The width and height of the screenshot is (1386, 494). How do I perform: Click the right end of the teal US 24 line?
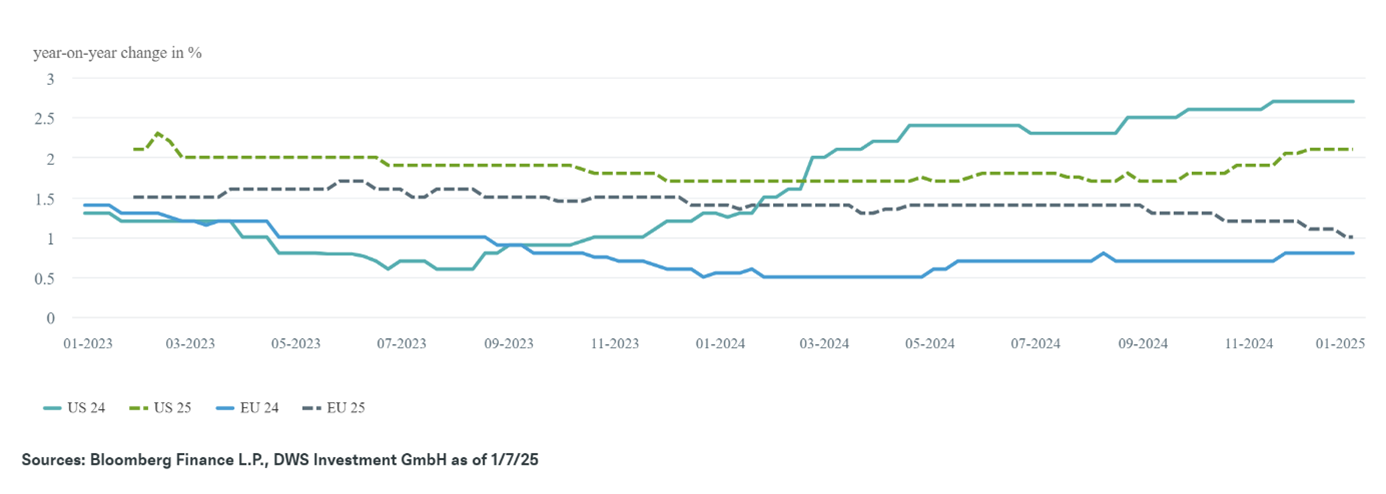[x=1353, y=101]
